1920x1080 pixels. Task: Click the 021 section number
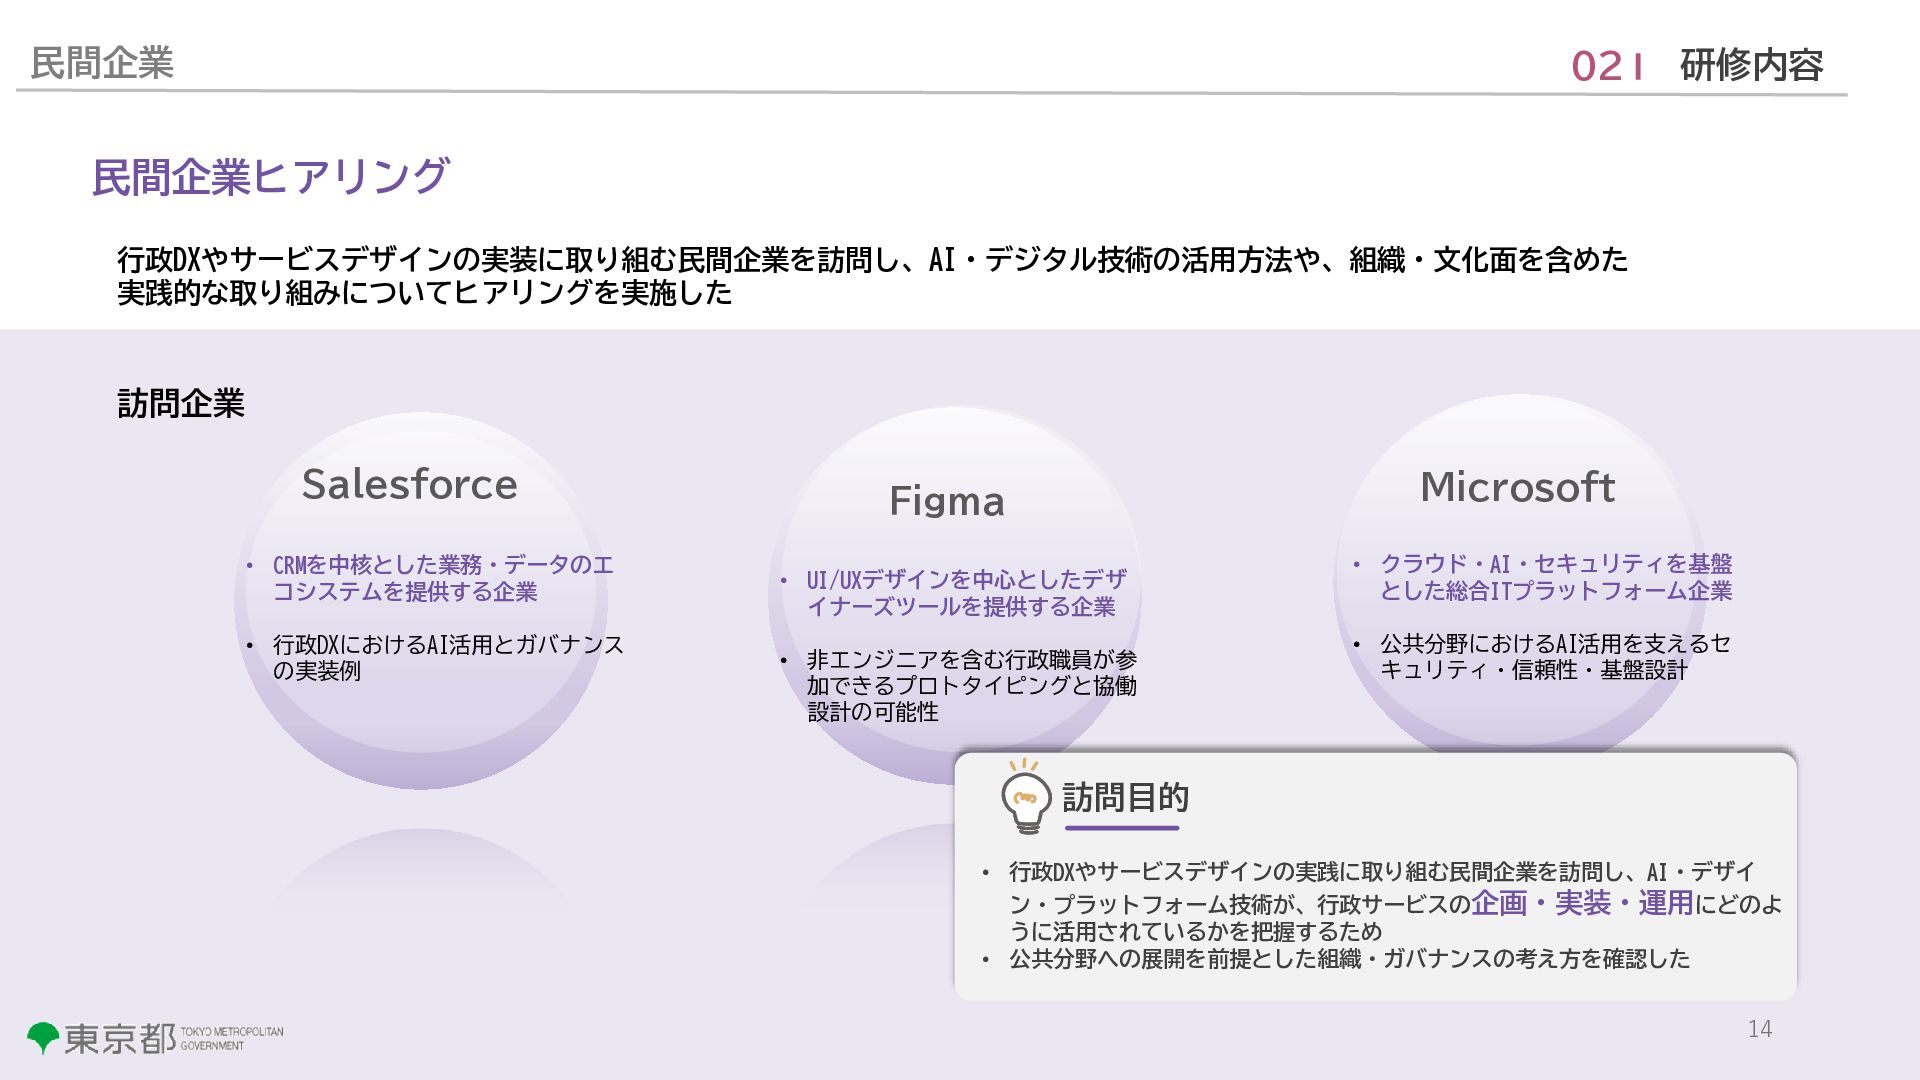(1607, 67)
